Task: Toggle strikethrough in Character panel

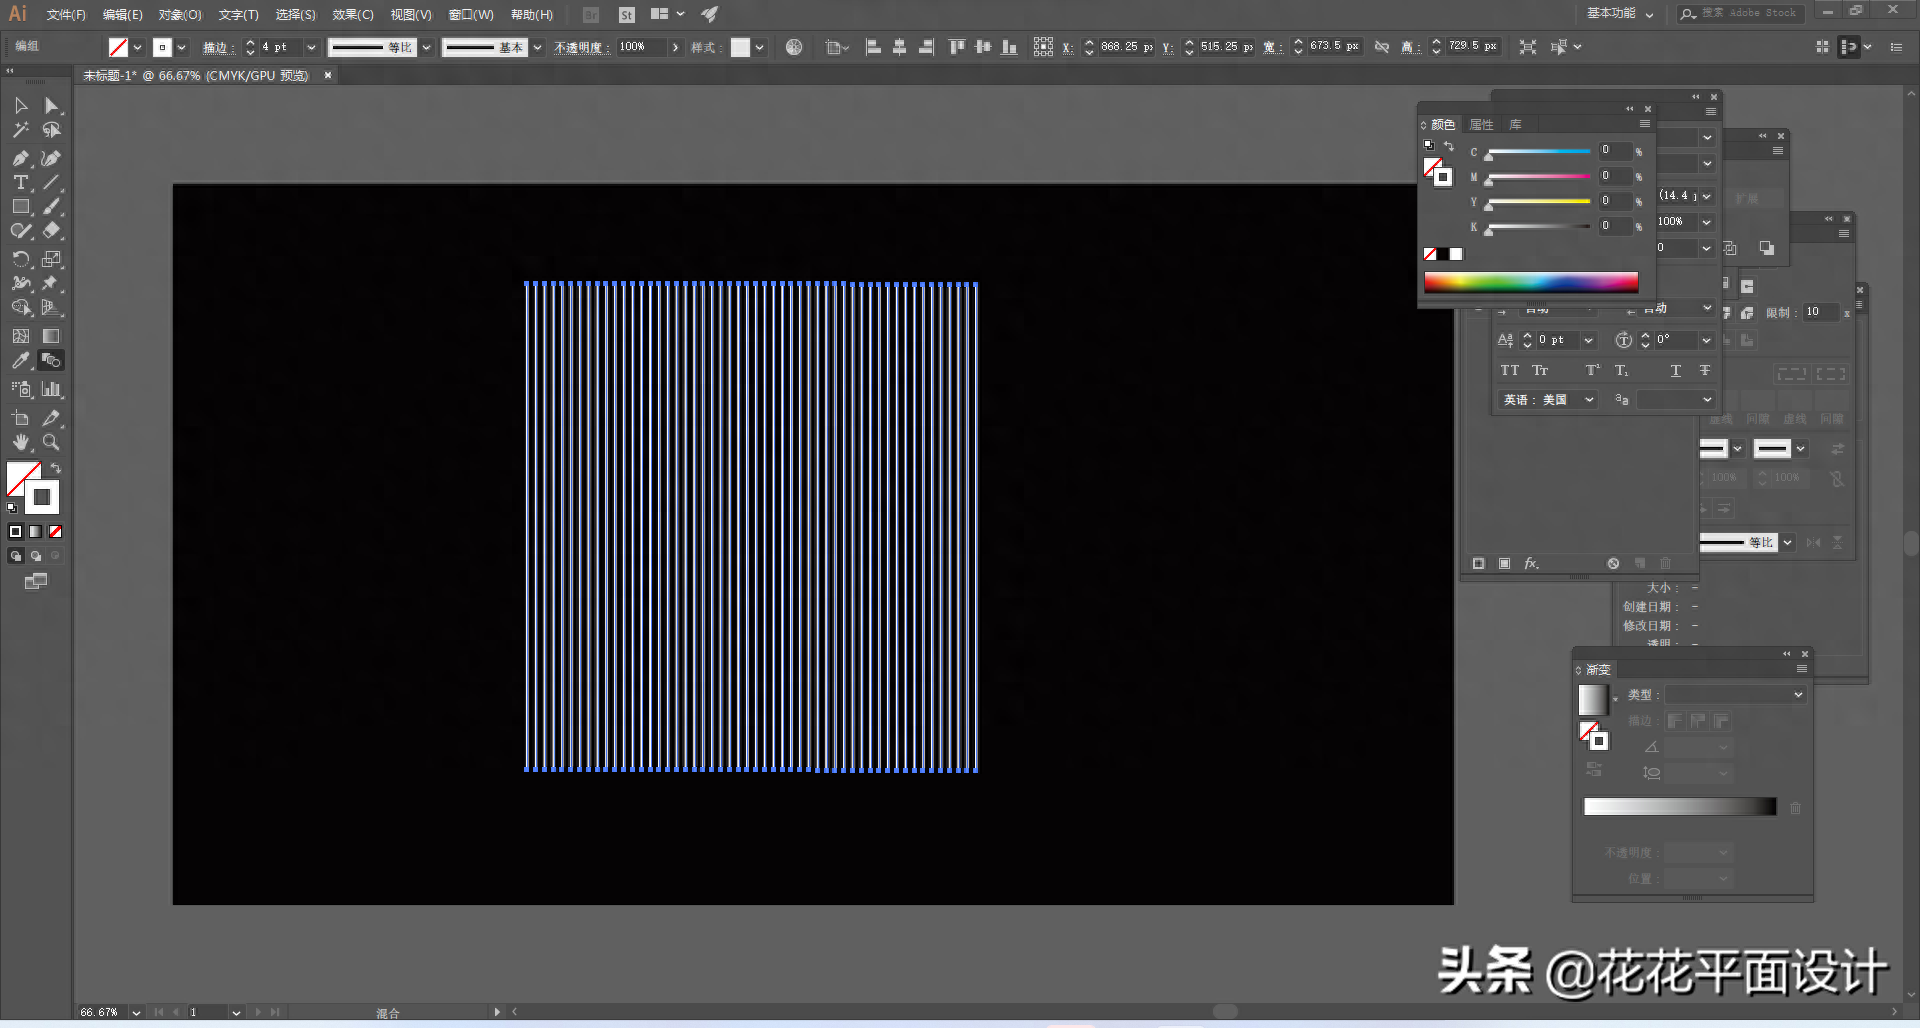Action: (x=1705, y=371)
